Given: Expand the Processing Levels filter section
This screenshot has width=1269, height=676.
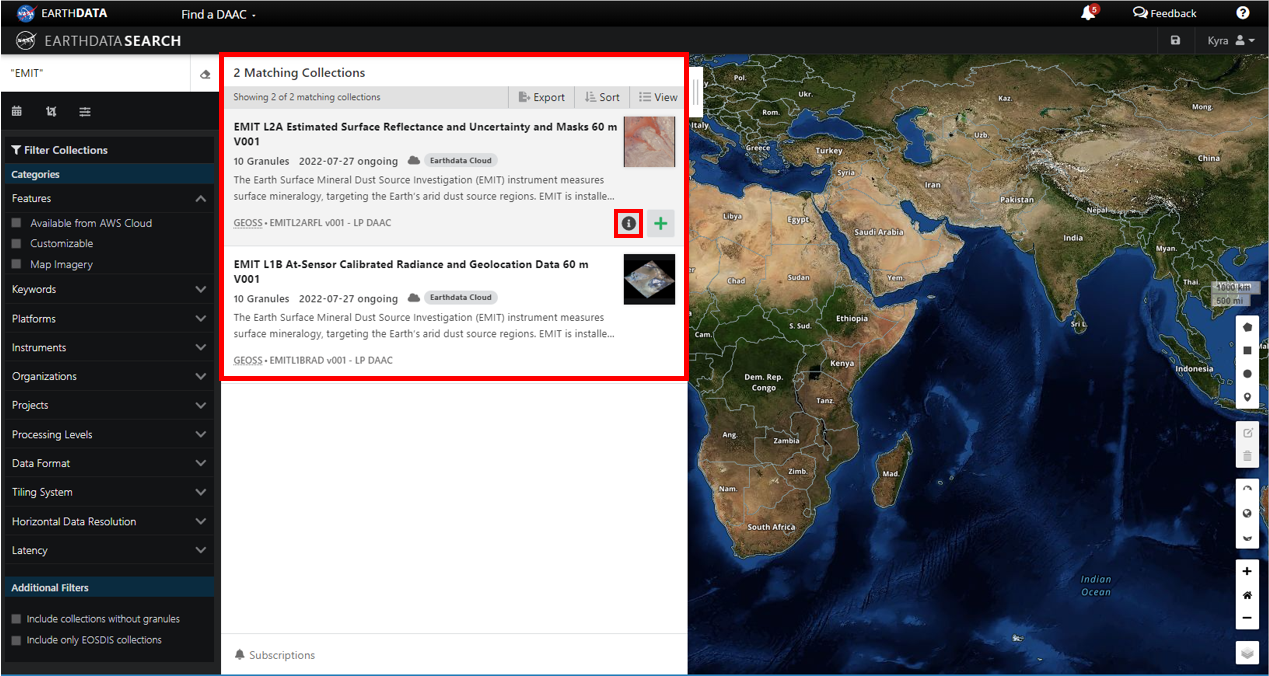Looking at the screenshot, I should 108,434.
